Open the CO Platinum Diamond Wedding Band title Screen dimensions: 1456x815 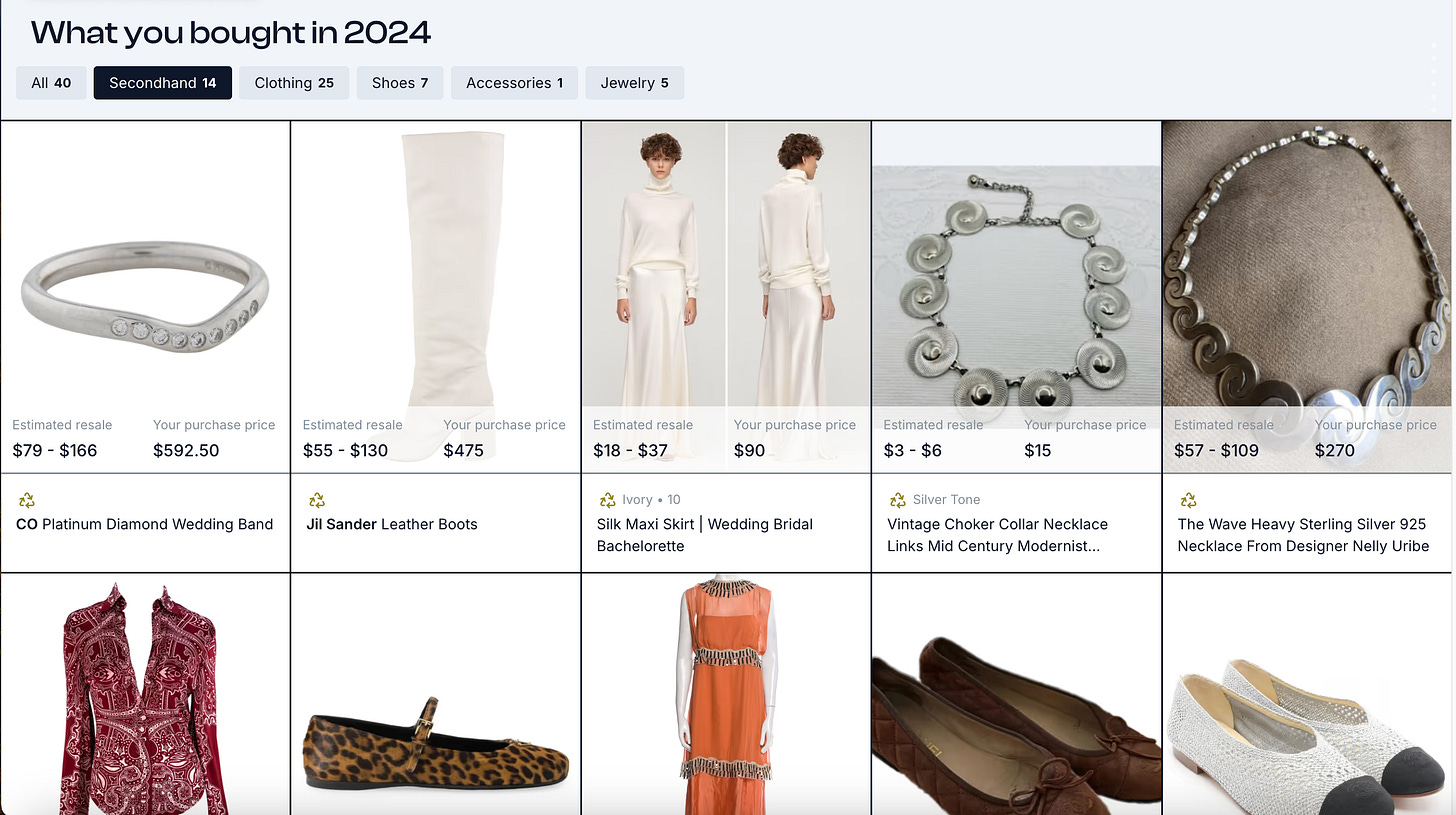145,524
